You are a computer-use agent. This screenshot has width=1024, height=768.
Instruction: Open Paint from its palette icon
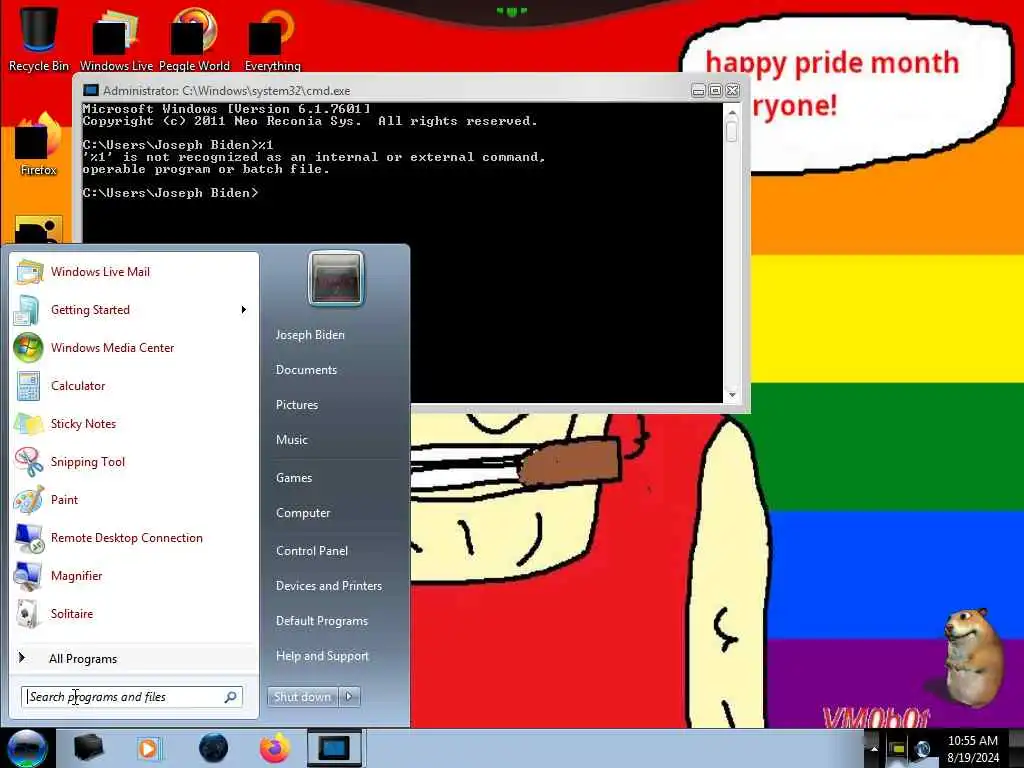[x=29, y=500]
